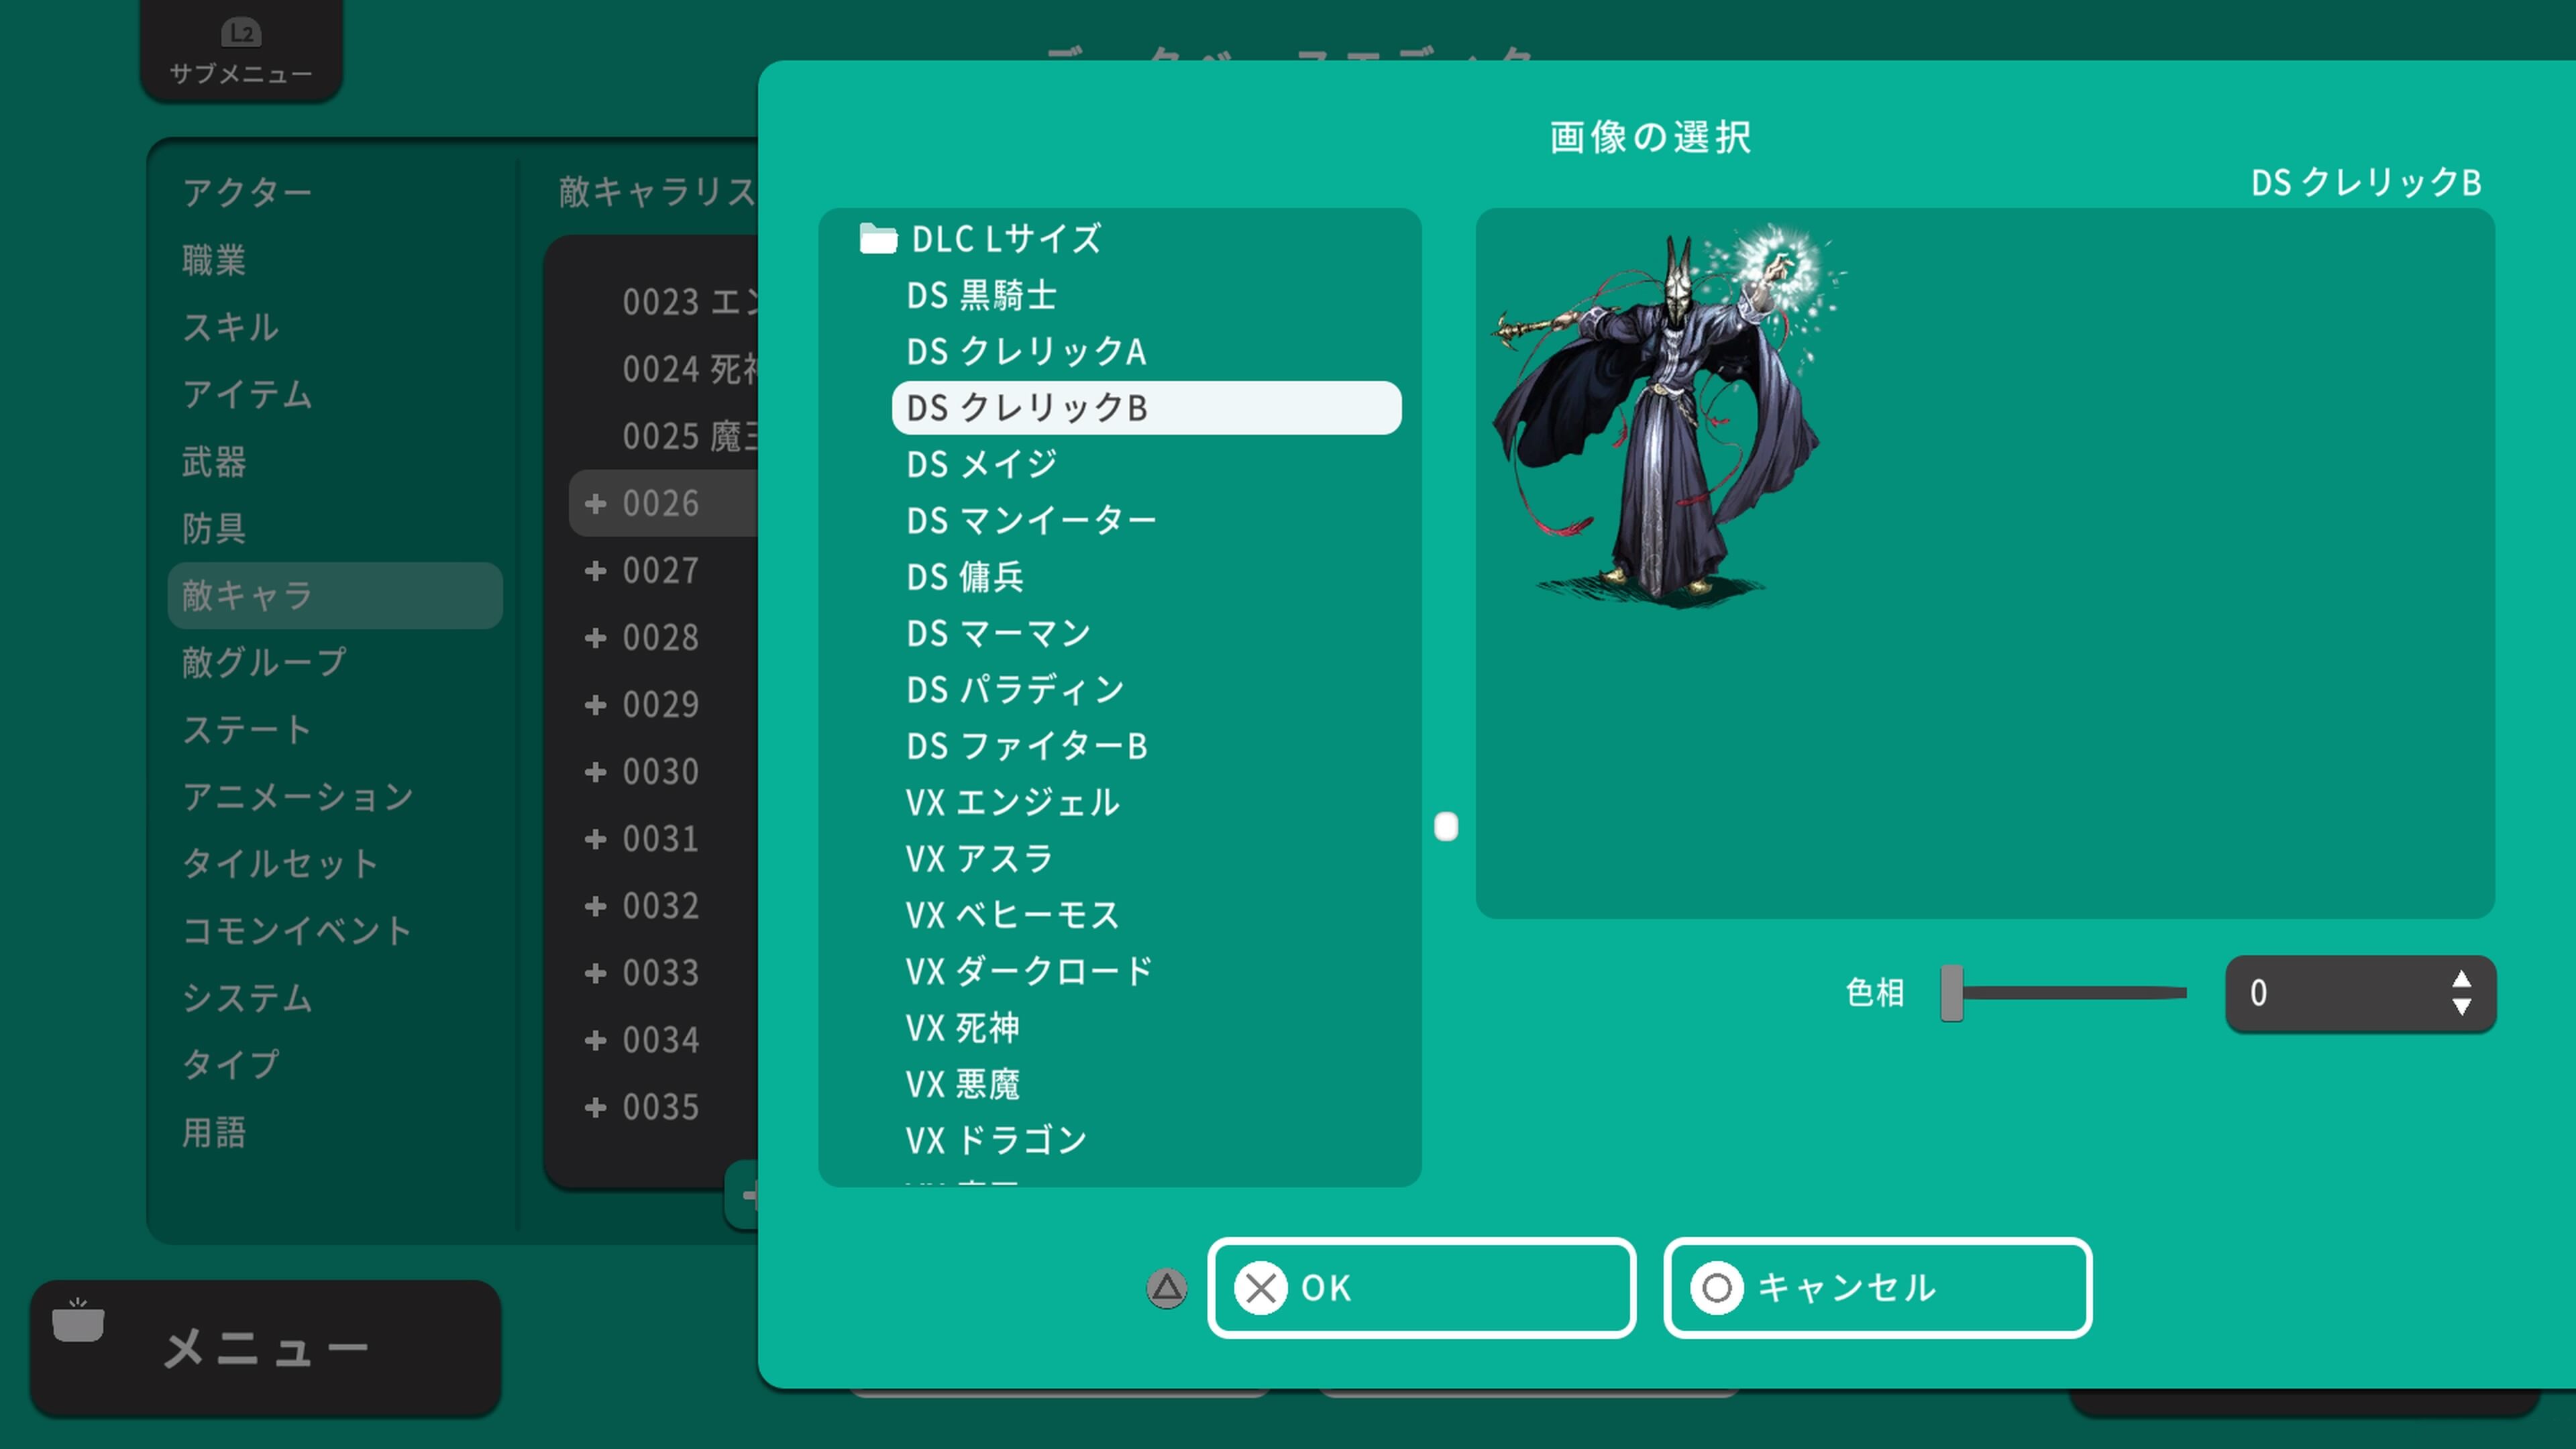Screen dimensions: 2576x1449
Task: Select VX ドラゴン from the image list
Action: [995, 1140]
